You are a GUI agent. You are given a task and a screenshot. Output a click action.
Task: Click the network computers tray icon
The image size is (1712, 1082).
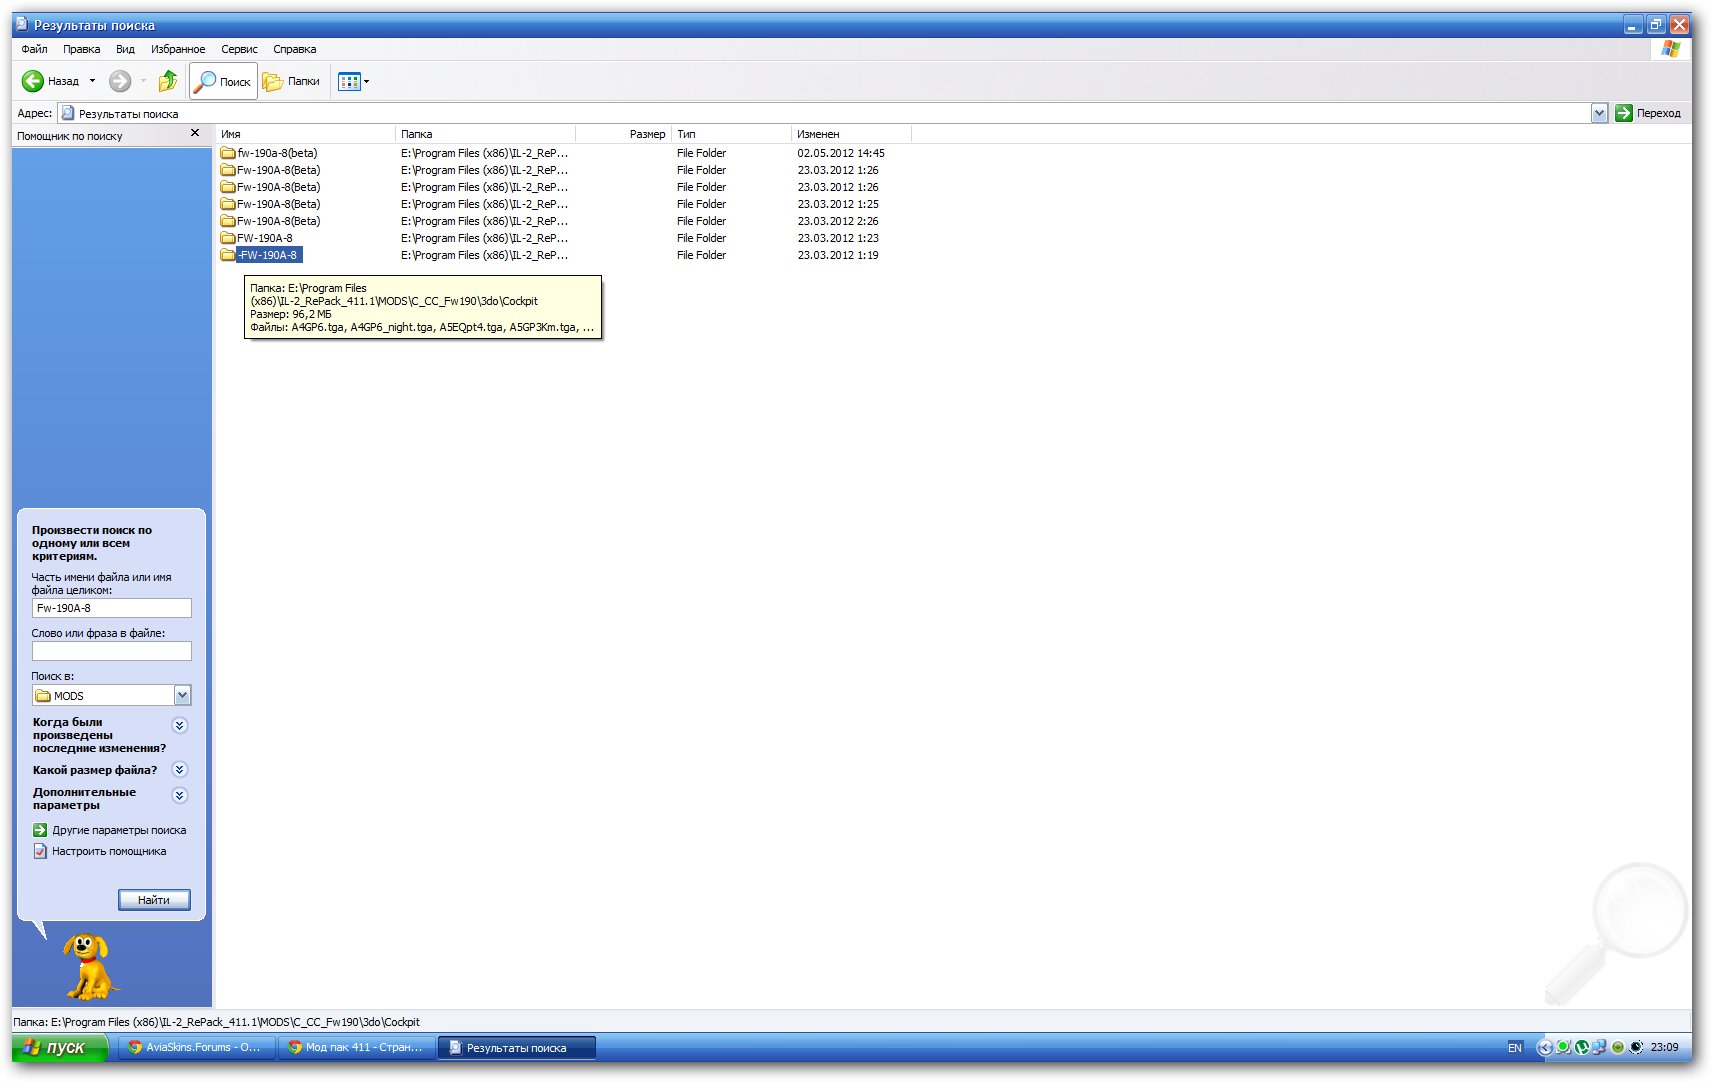(1599, 1047)
